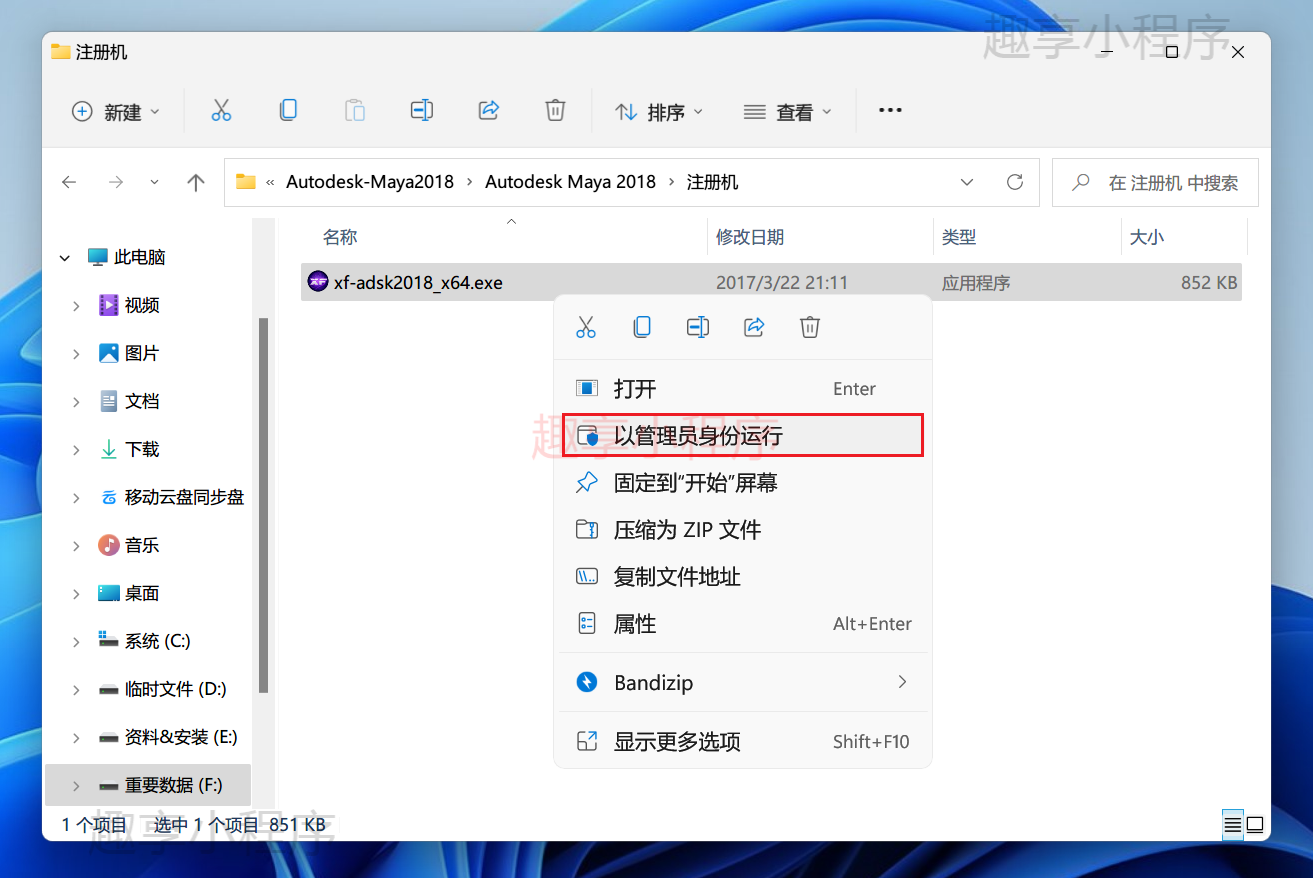Click the search magnifier icon

point(1080,182)
